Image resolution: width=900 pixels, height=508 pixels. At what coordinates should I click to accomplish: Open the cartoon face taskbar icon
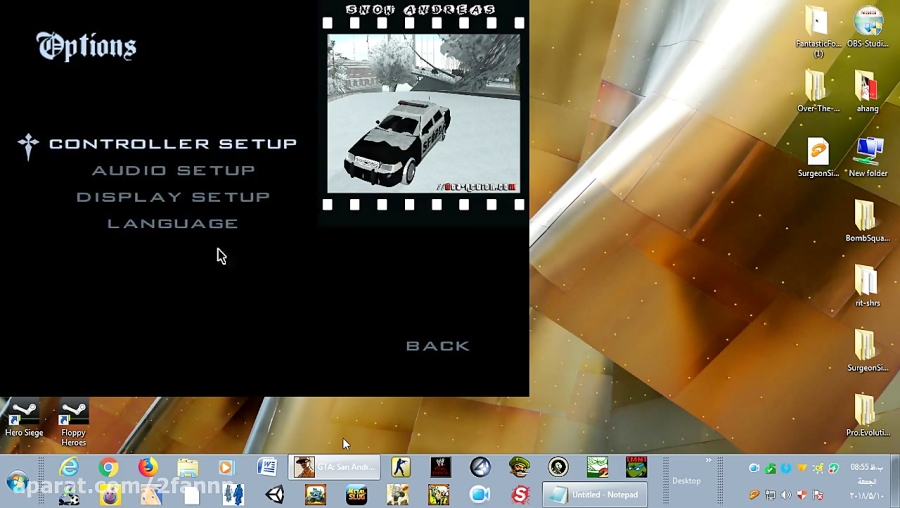151,495
